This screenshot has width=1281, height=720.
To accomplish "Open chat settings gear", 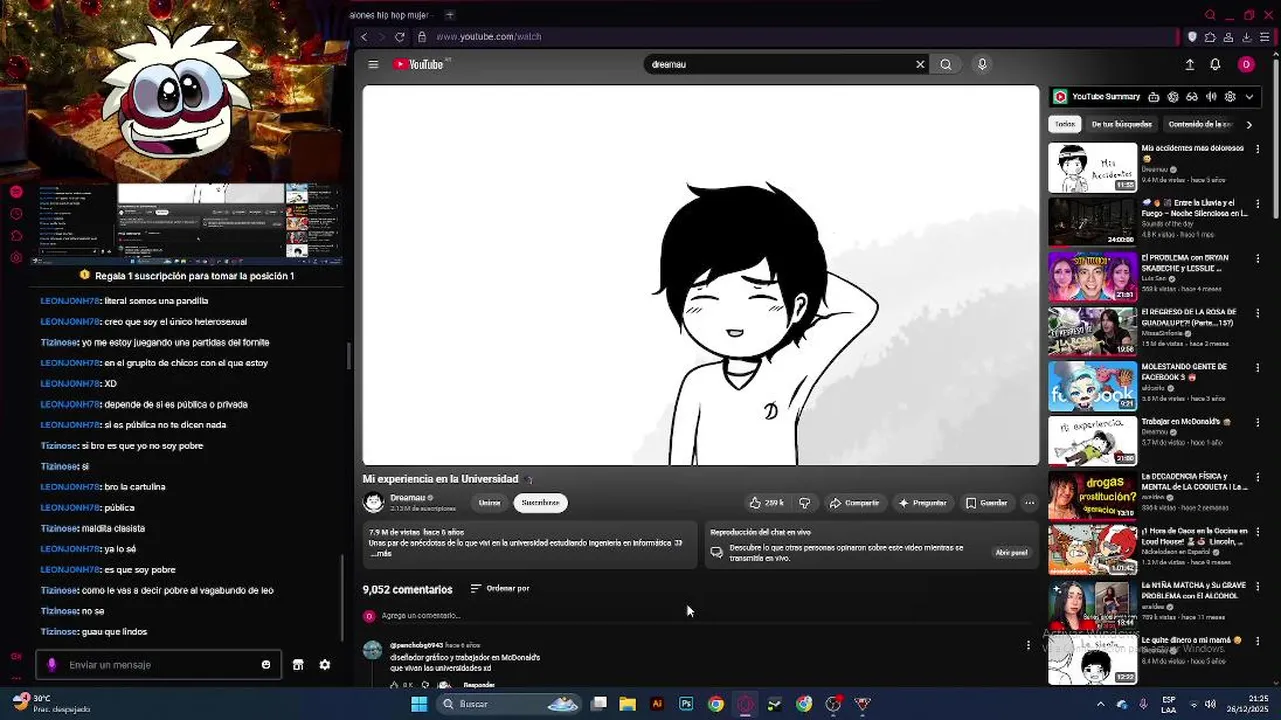I will 325,665.
